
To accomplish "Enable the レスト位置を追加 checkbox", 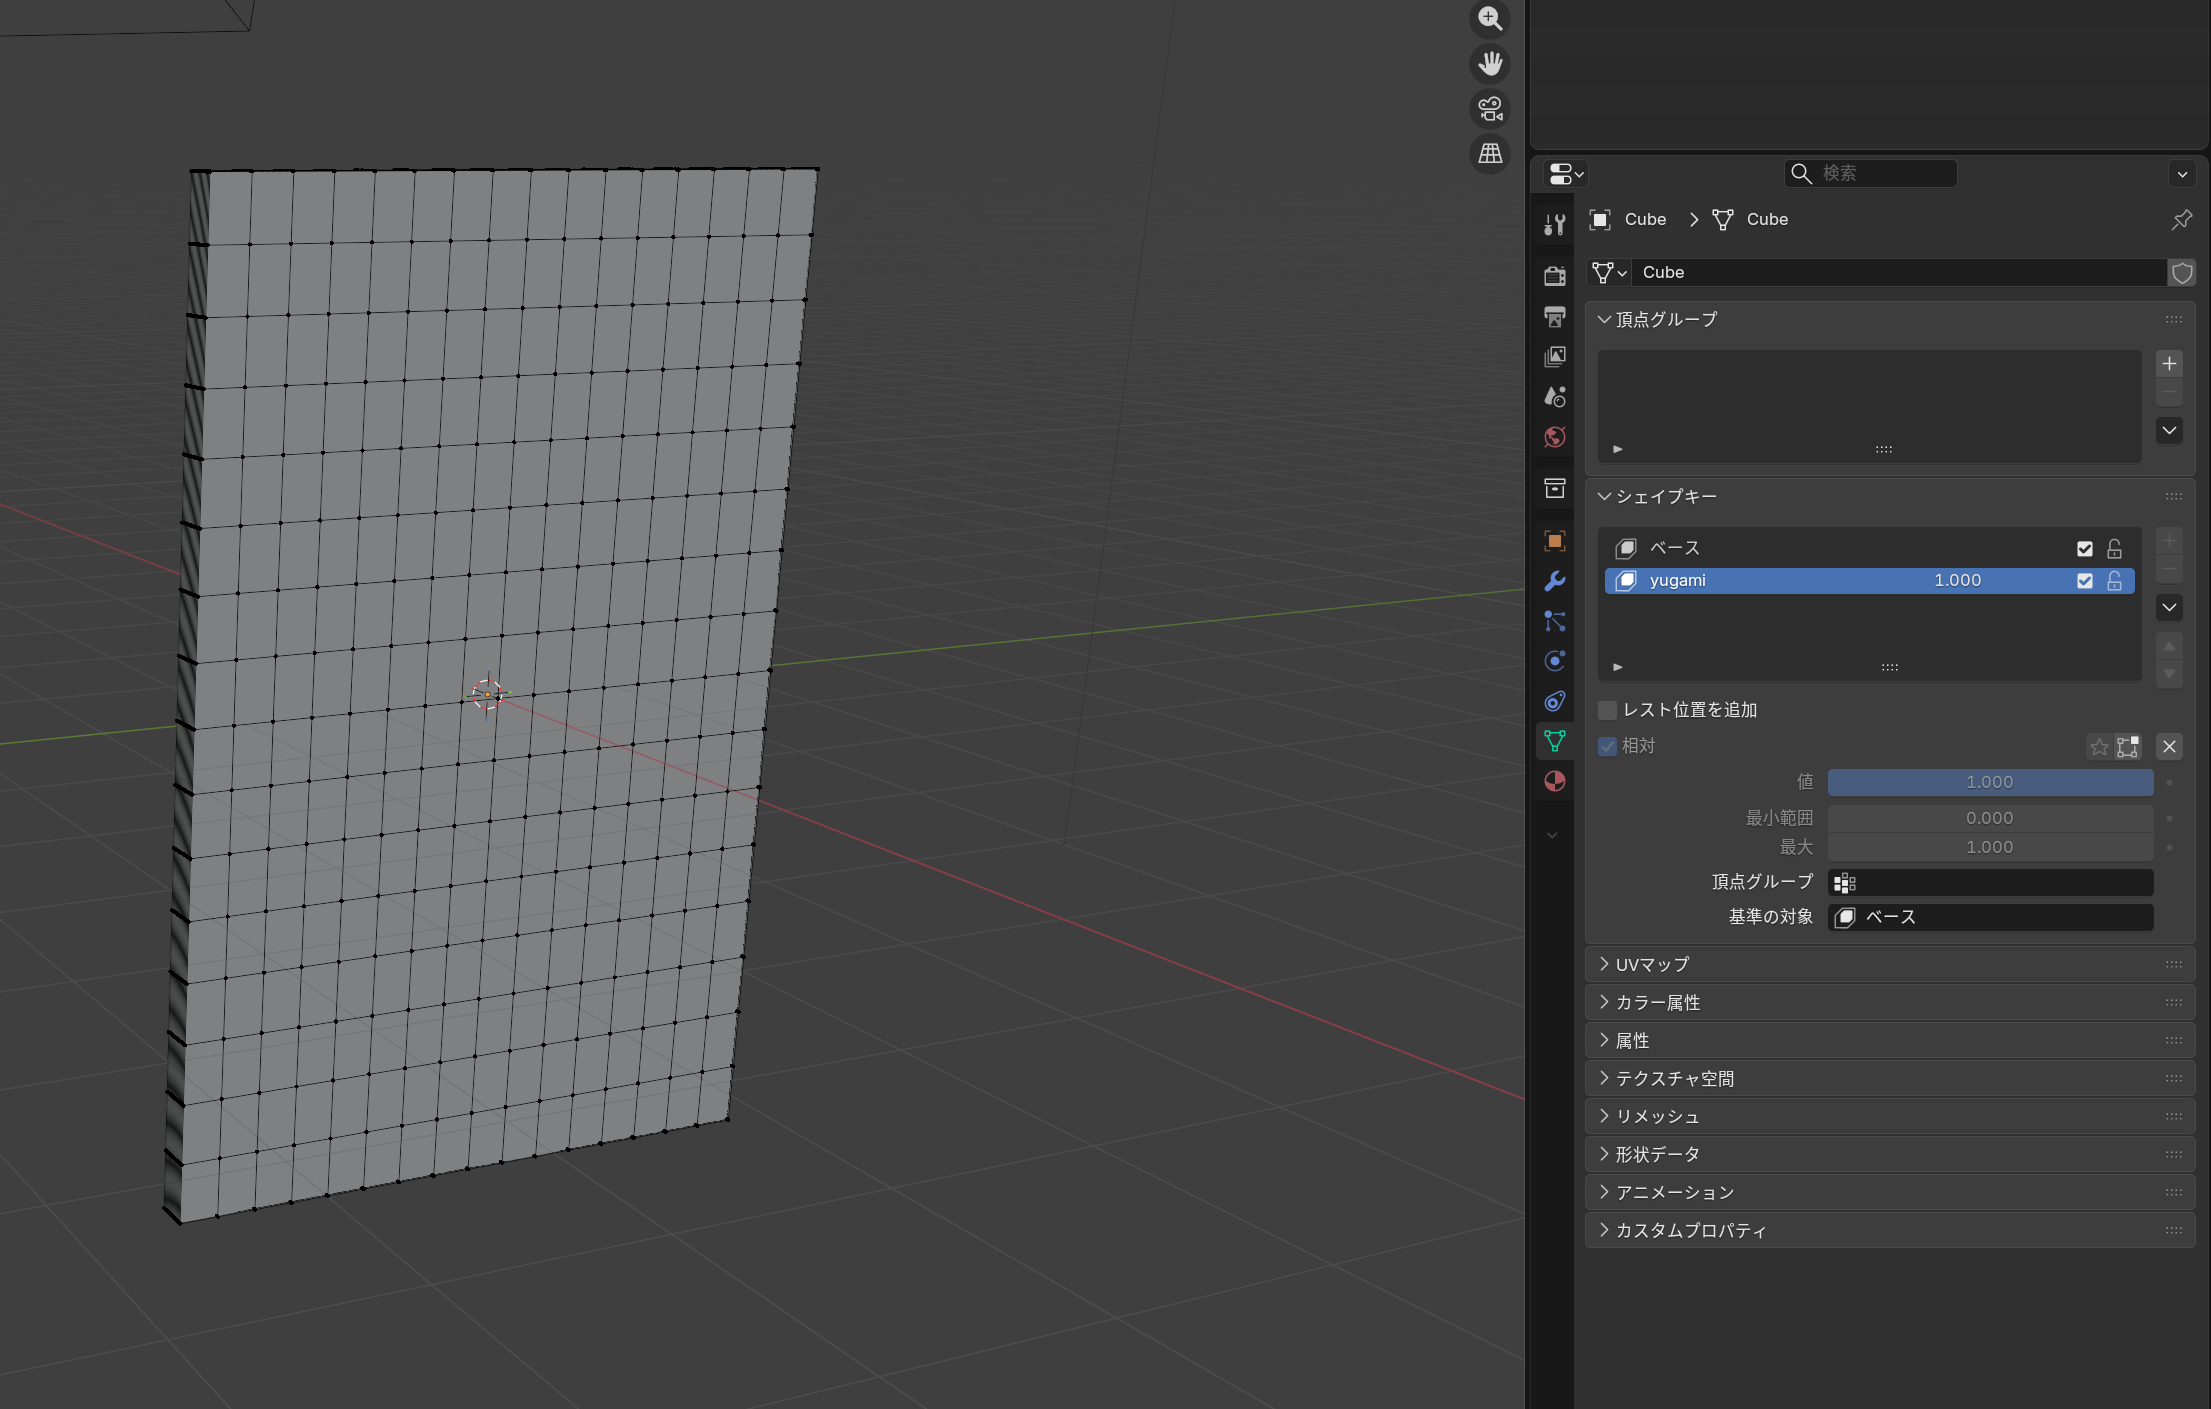I will [x=1608, y=710].
